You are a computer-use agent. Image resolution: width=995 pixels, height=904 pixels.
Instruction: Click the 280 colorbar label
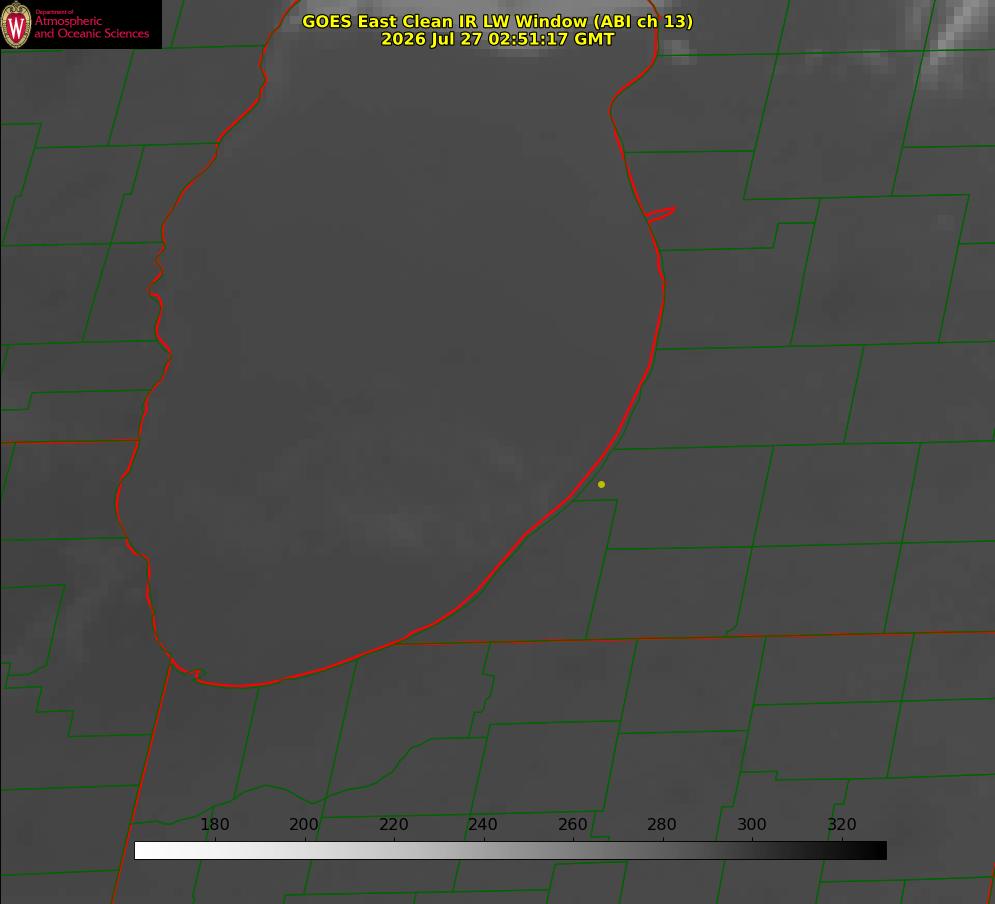tap(662, 824)
